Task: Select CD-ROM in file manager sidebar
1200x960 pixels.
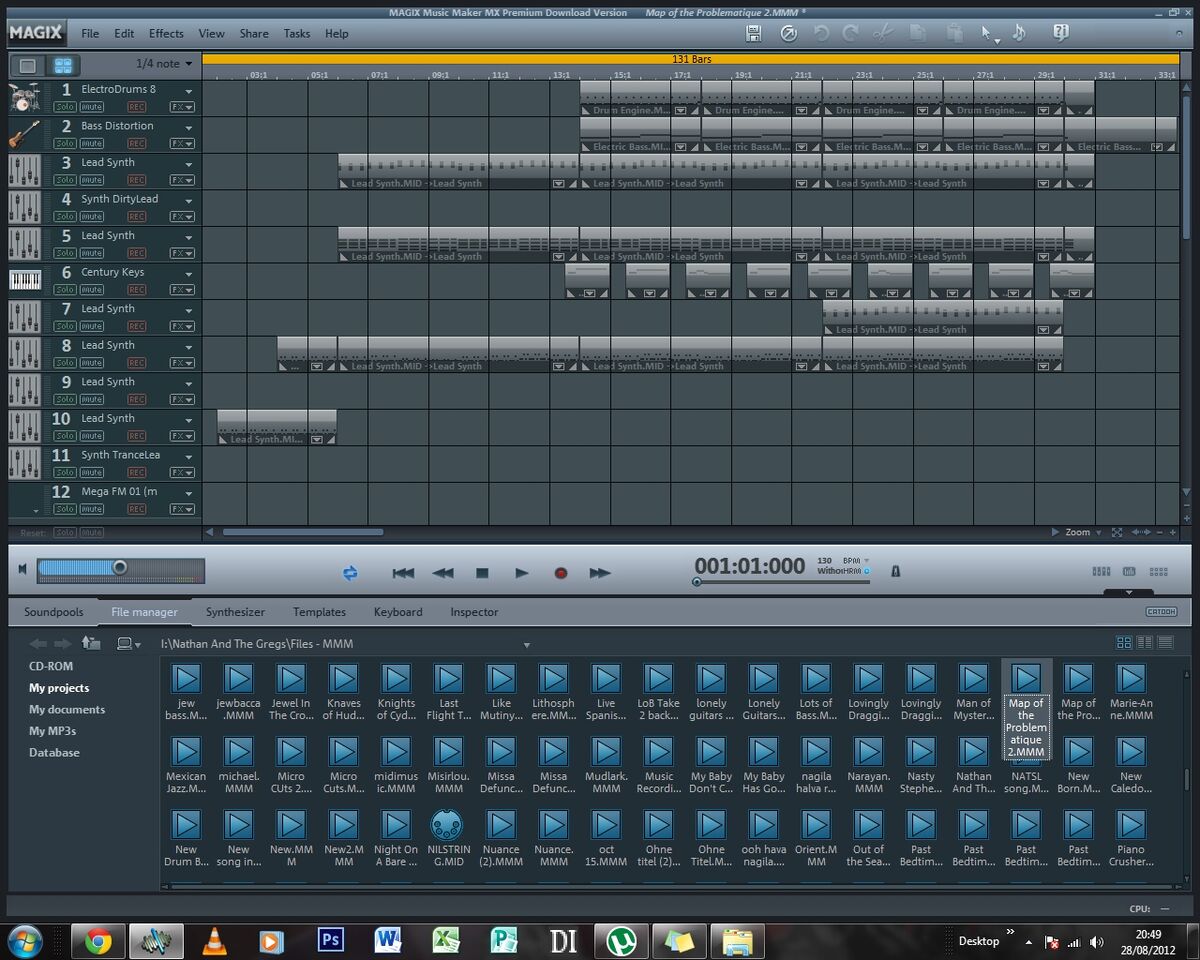Action: (x=51, y=666)
